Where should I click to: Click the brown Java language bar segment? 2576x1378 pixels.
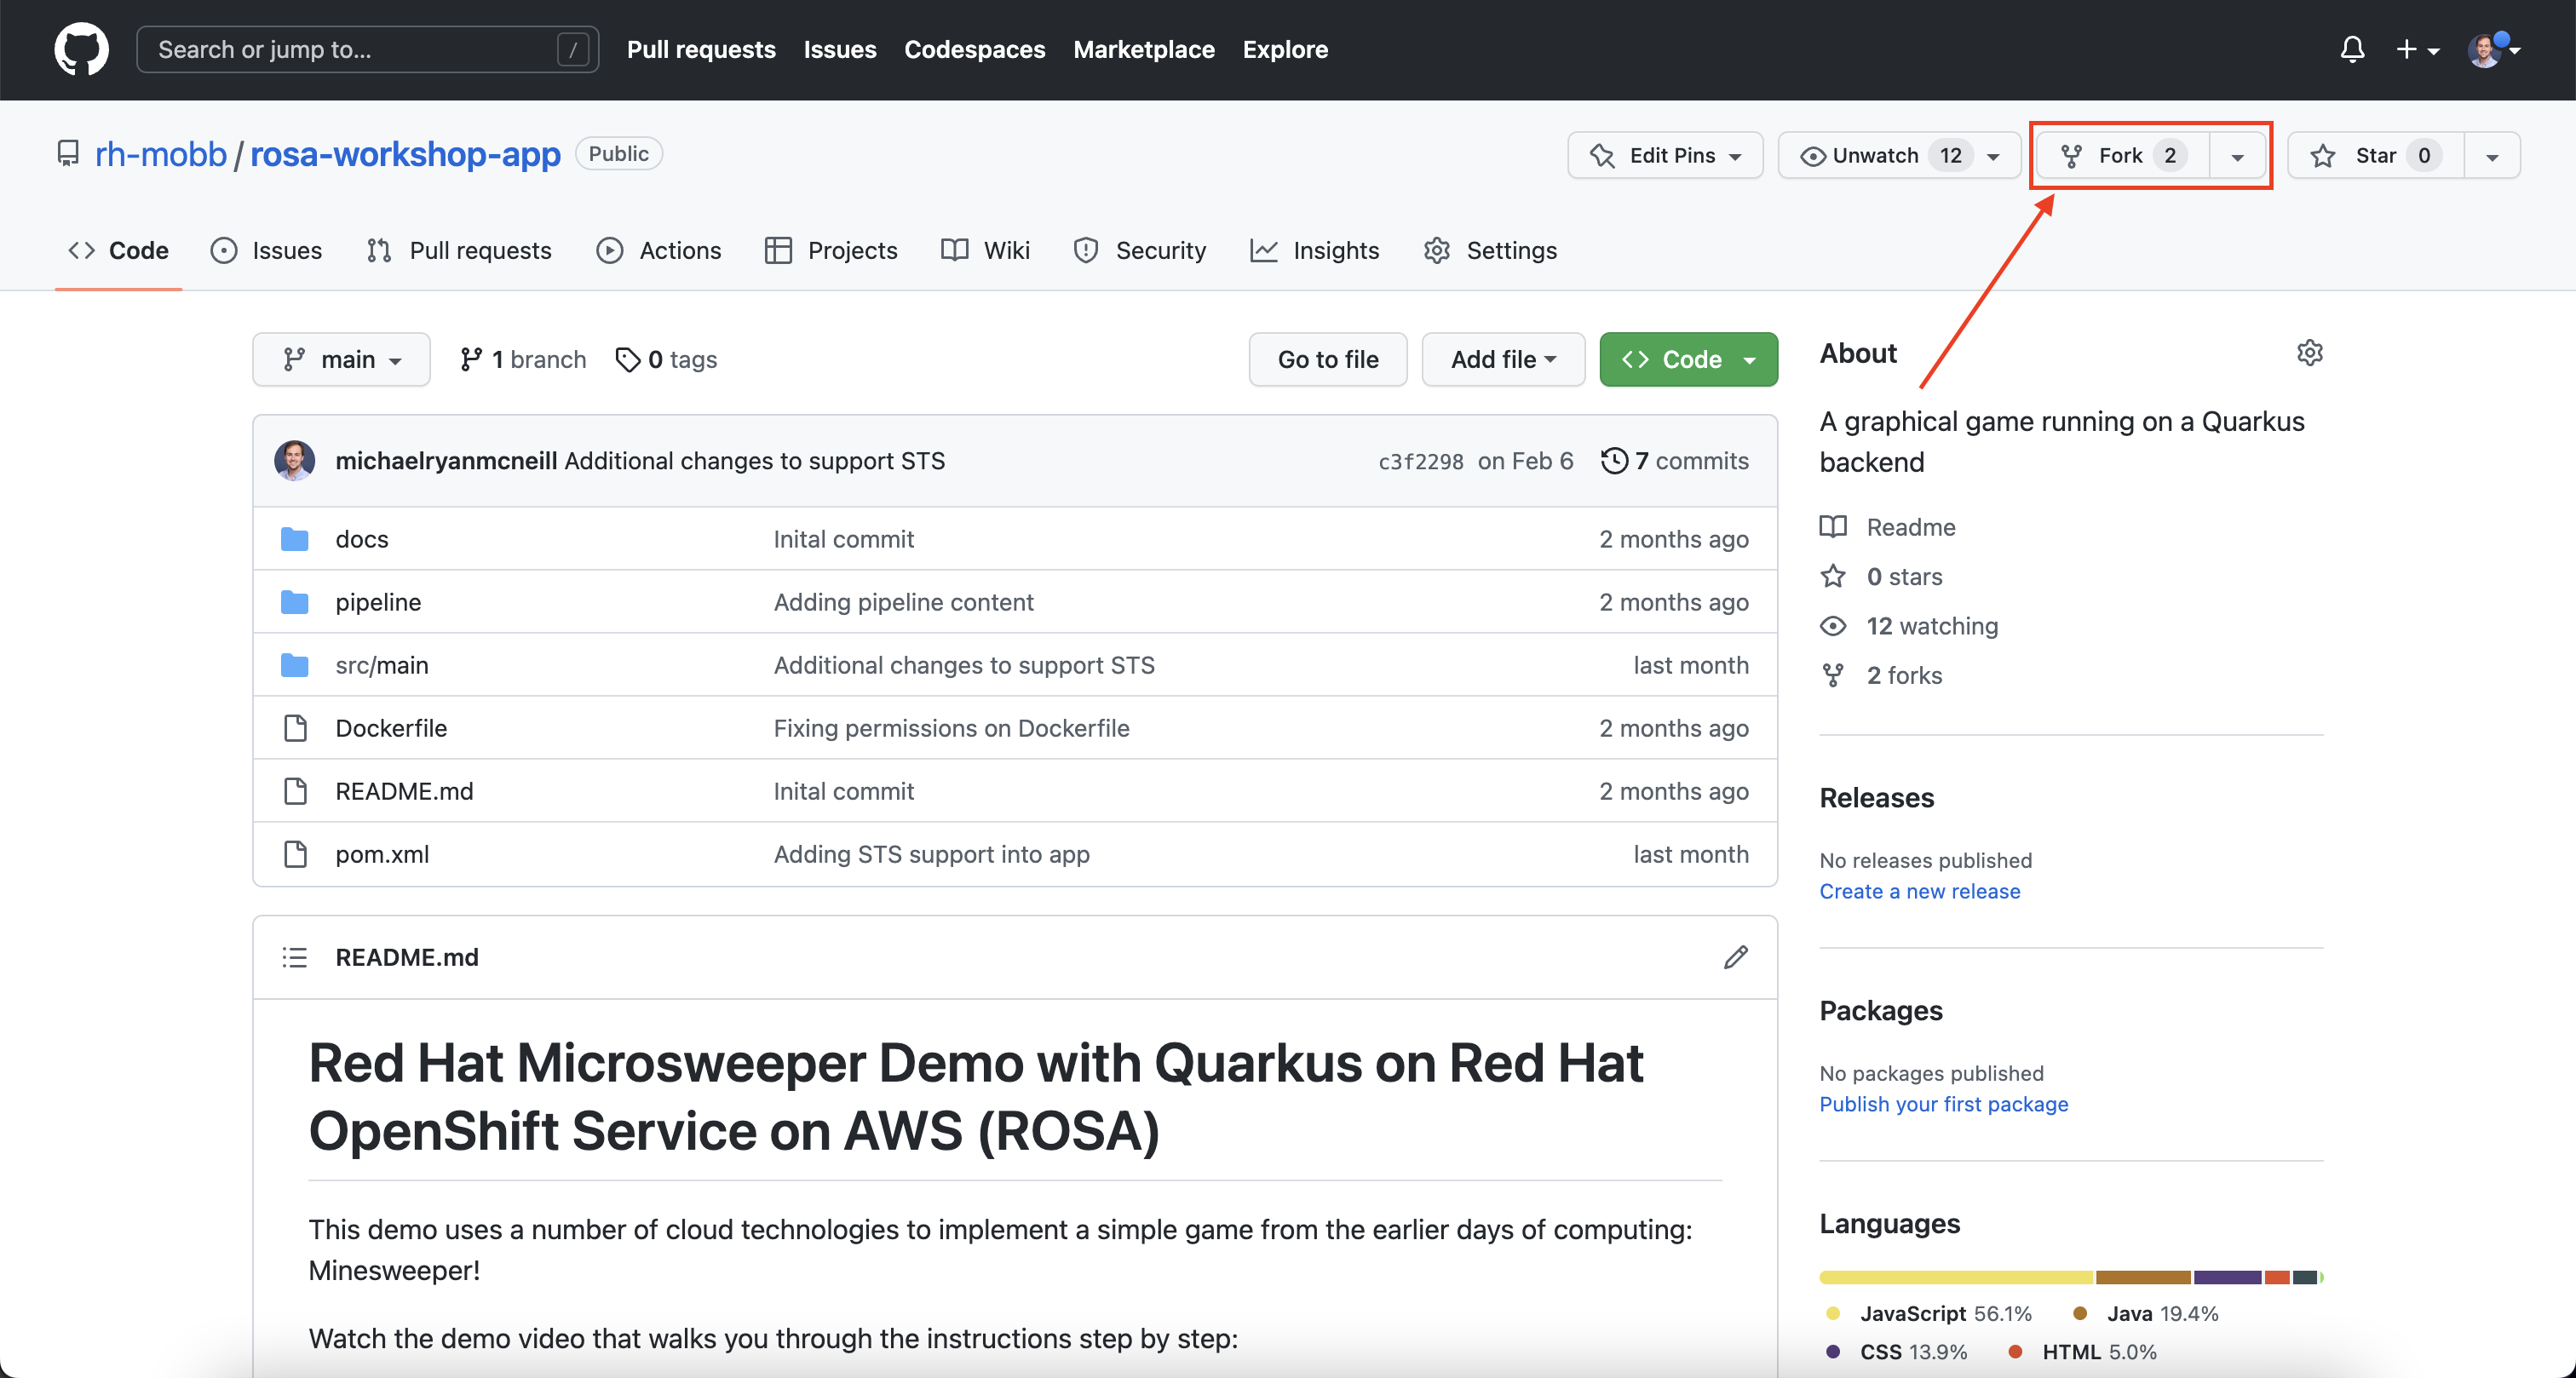coord(2143,1277)
